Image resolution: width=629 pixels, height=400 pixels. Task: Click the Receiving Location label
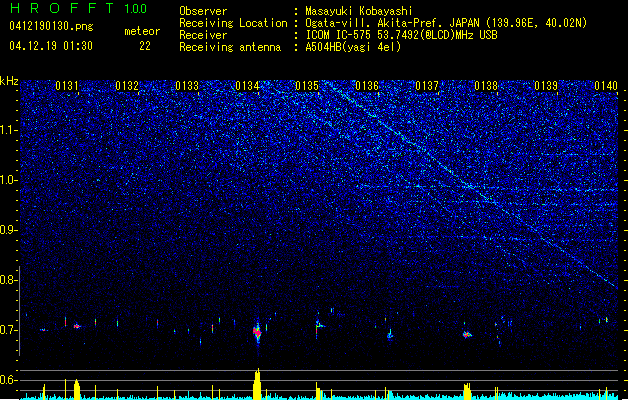(x=233, y=23)
